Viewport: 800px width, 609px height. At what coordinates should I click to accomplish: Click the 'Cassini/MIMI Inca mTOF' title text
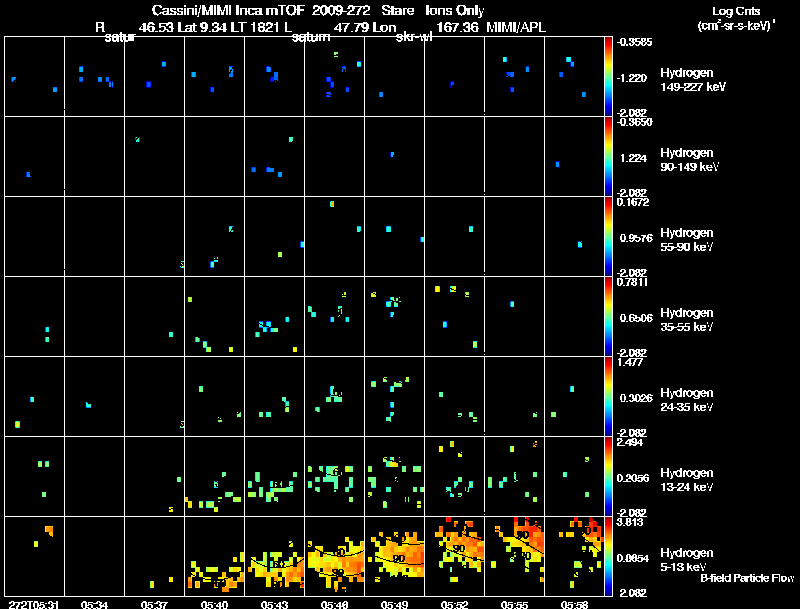coord(228,10)
